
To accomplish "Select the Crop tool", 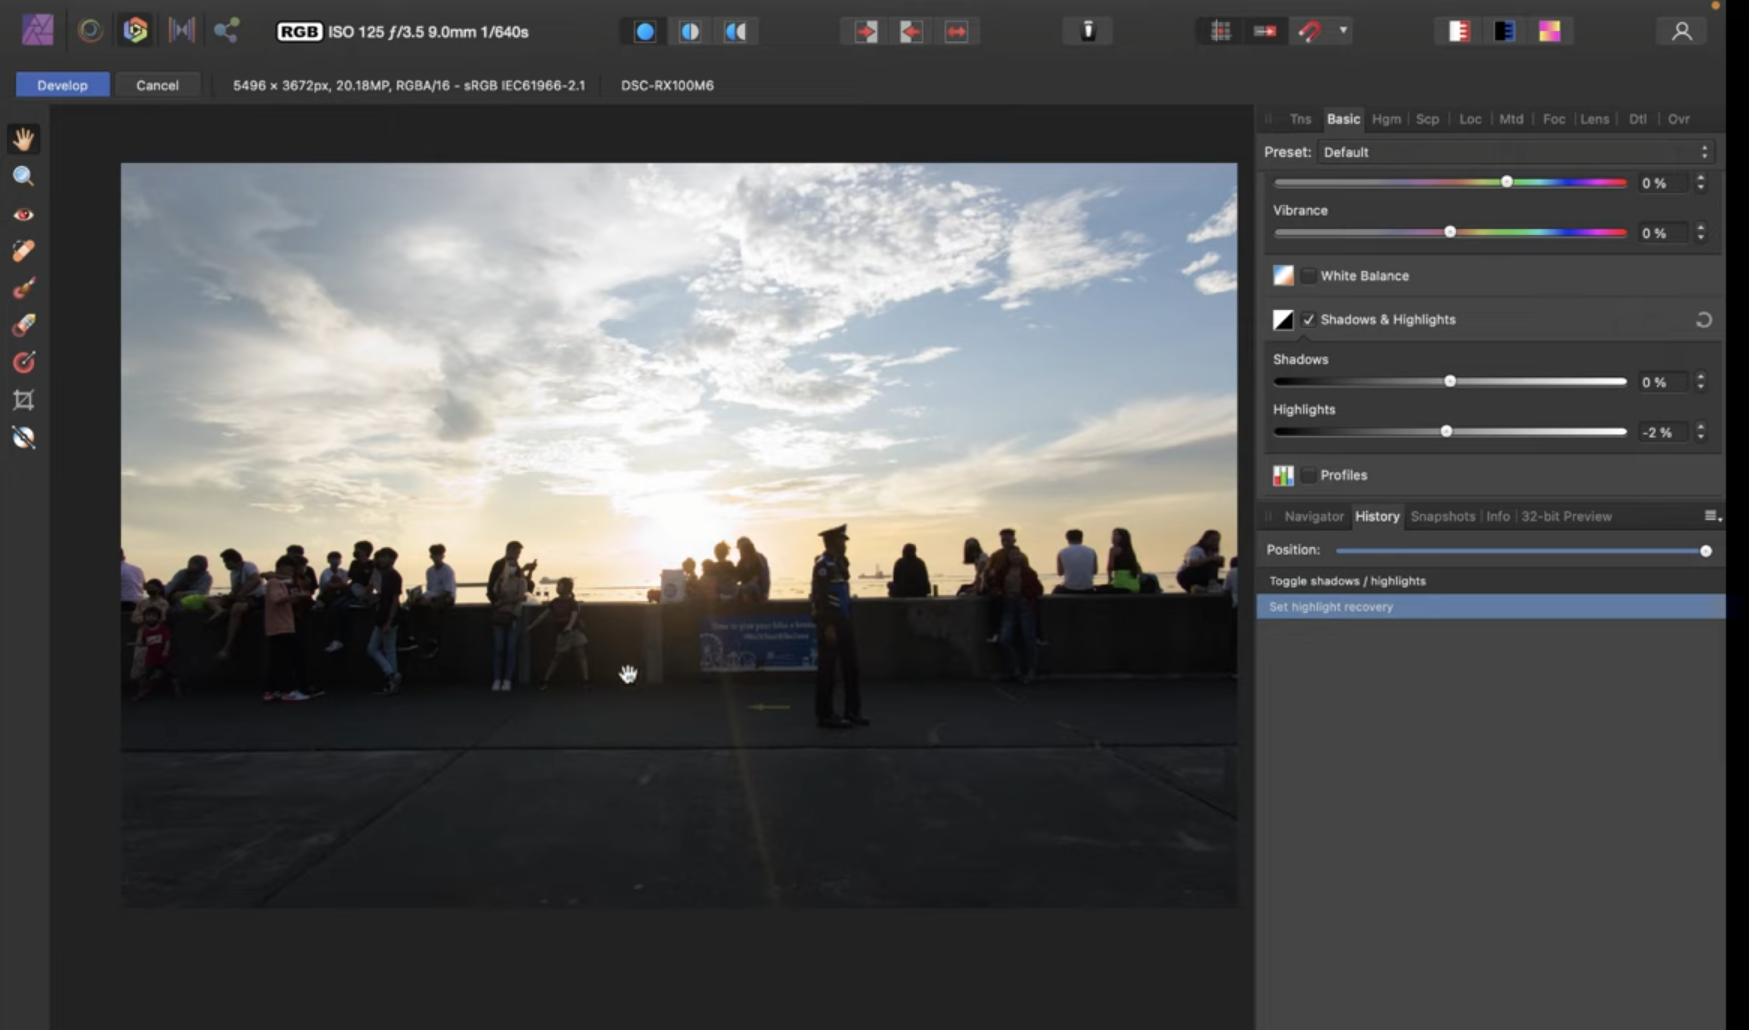I will coord(23,400).
